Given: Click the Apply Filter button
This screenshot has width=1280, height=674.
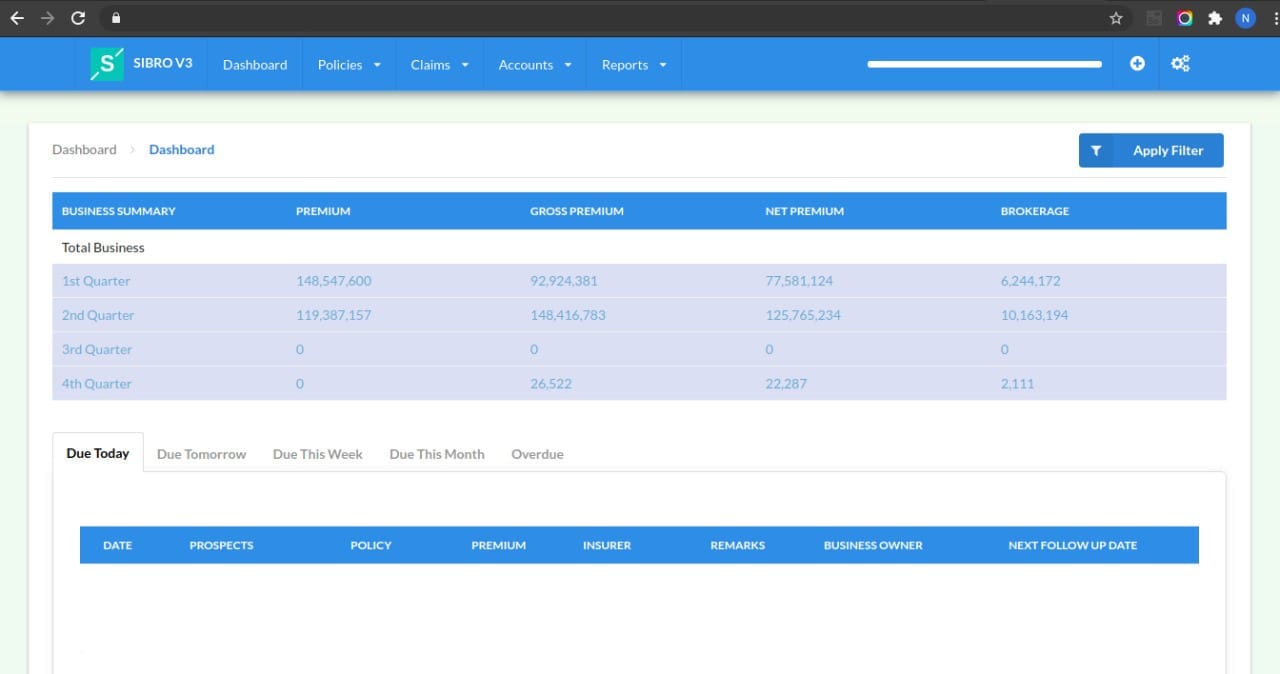Looking at the screenshot, I should (1168, 150).
